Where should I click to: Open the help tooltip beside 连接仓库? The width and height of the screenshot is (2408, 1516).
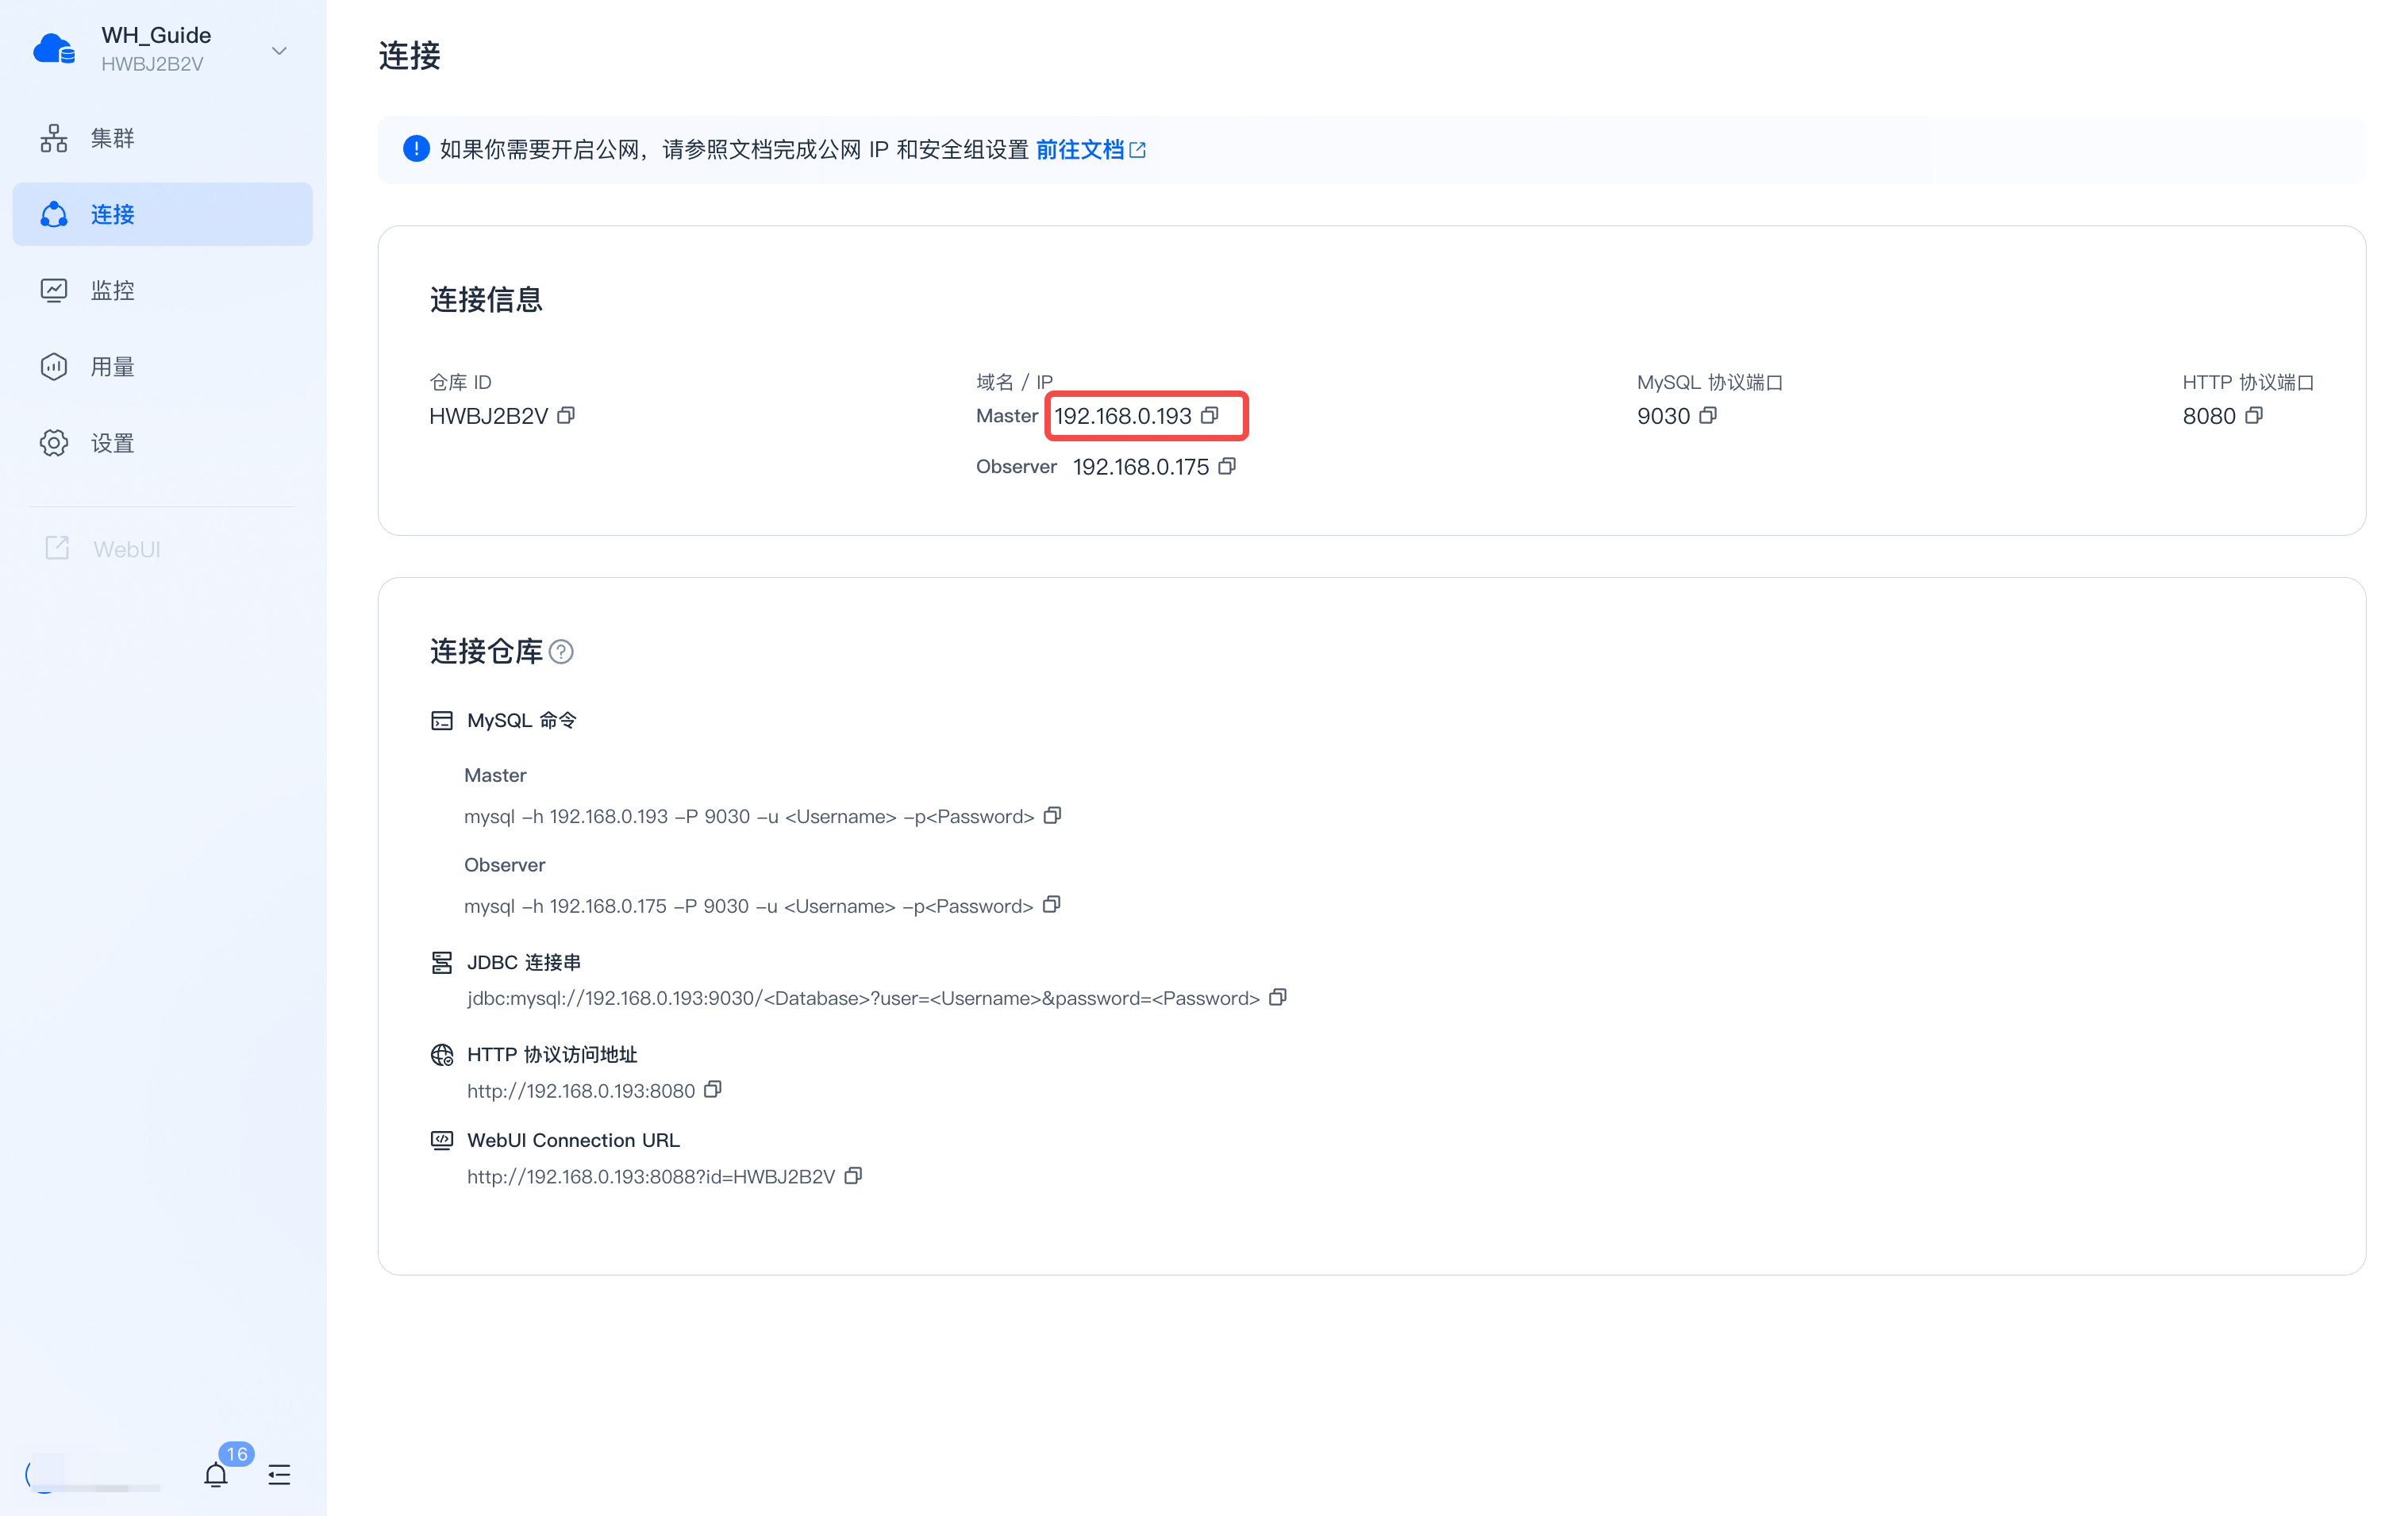tap(562, 652)
